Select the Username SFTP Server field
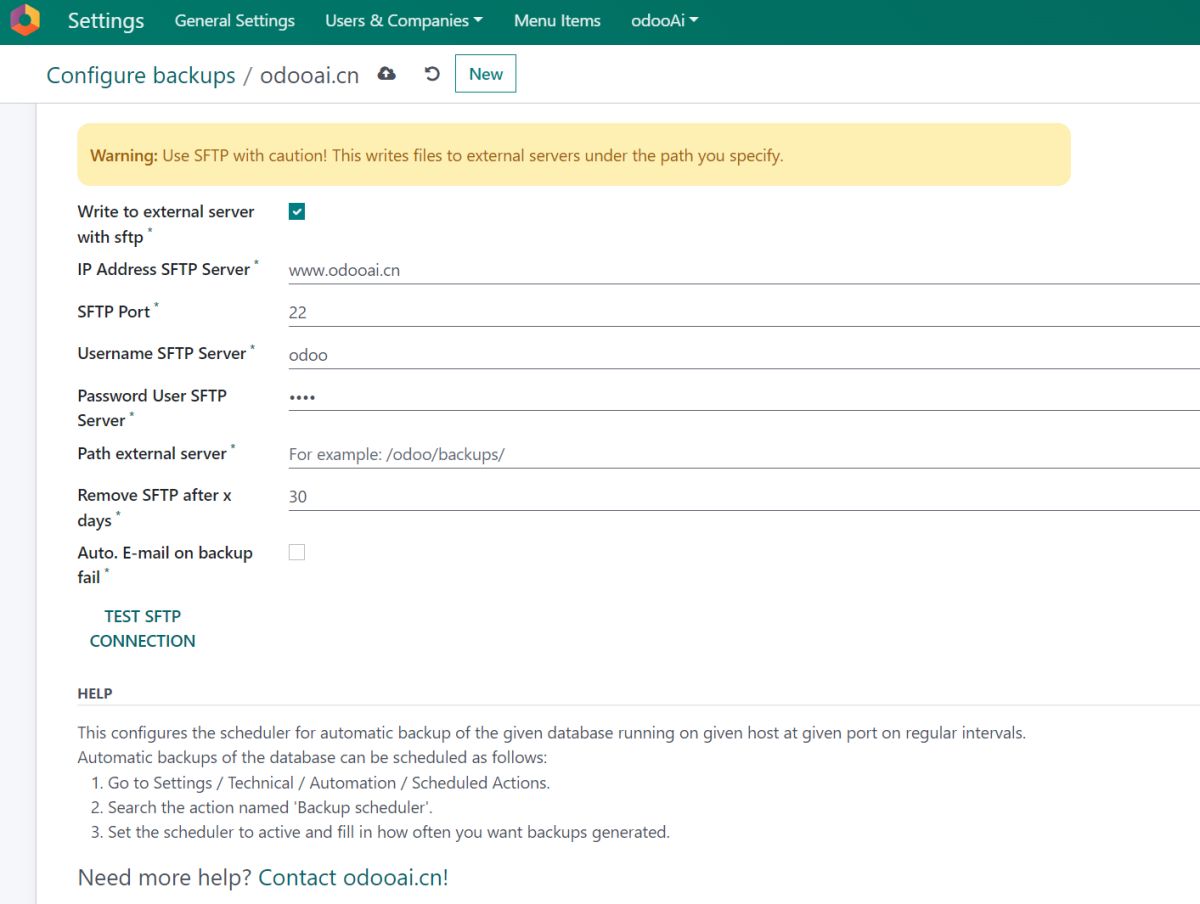This screenshot has width=1200, height=904. [740, 354]
